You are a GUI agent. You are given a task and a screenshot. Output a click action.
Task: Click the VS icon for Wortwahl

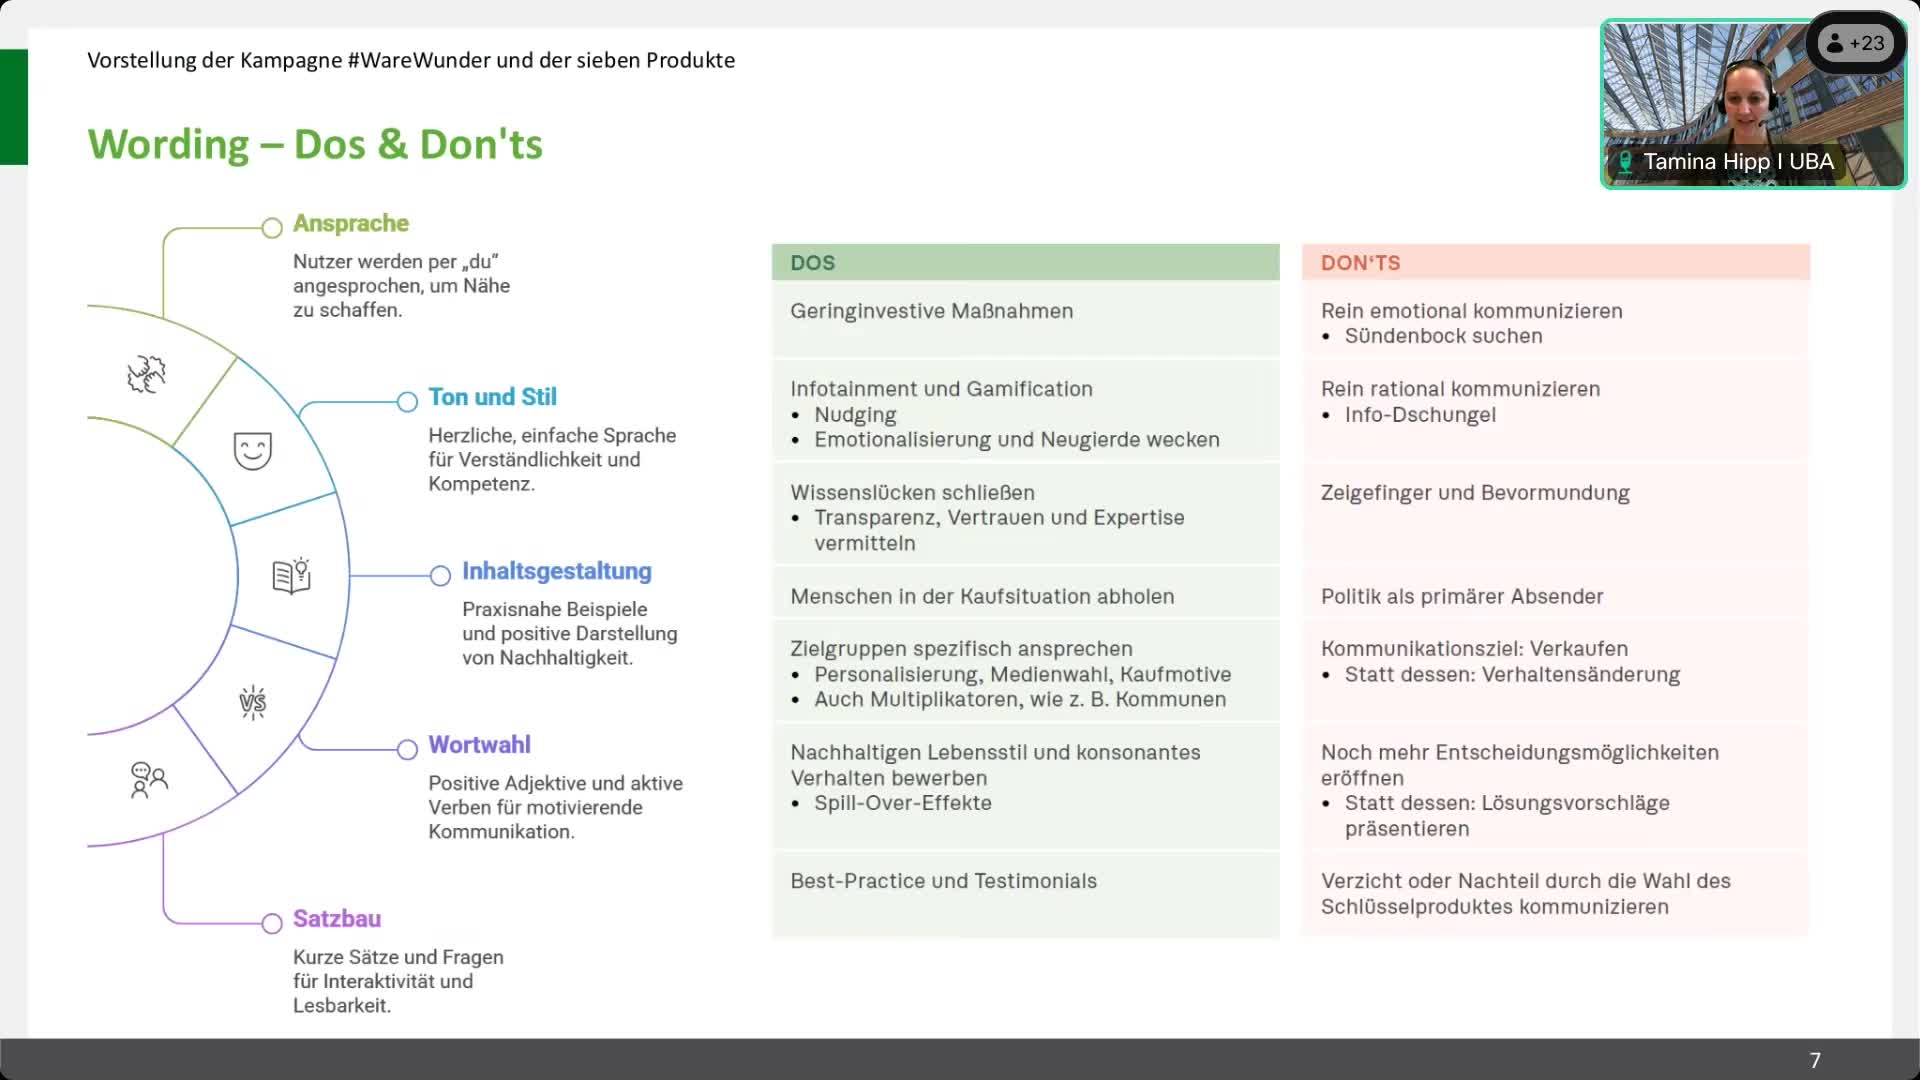pos(253,703)
